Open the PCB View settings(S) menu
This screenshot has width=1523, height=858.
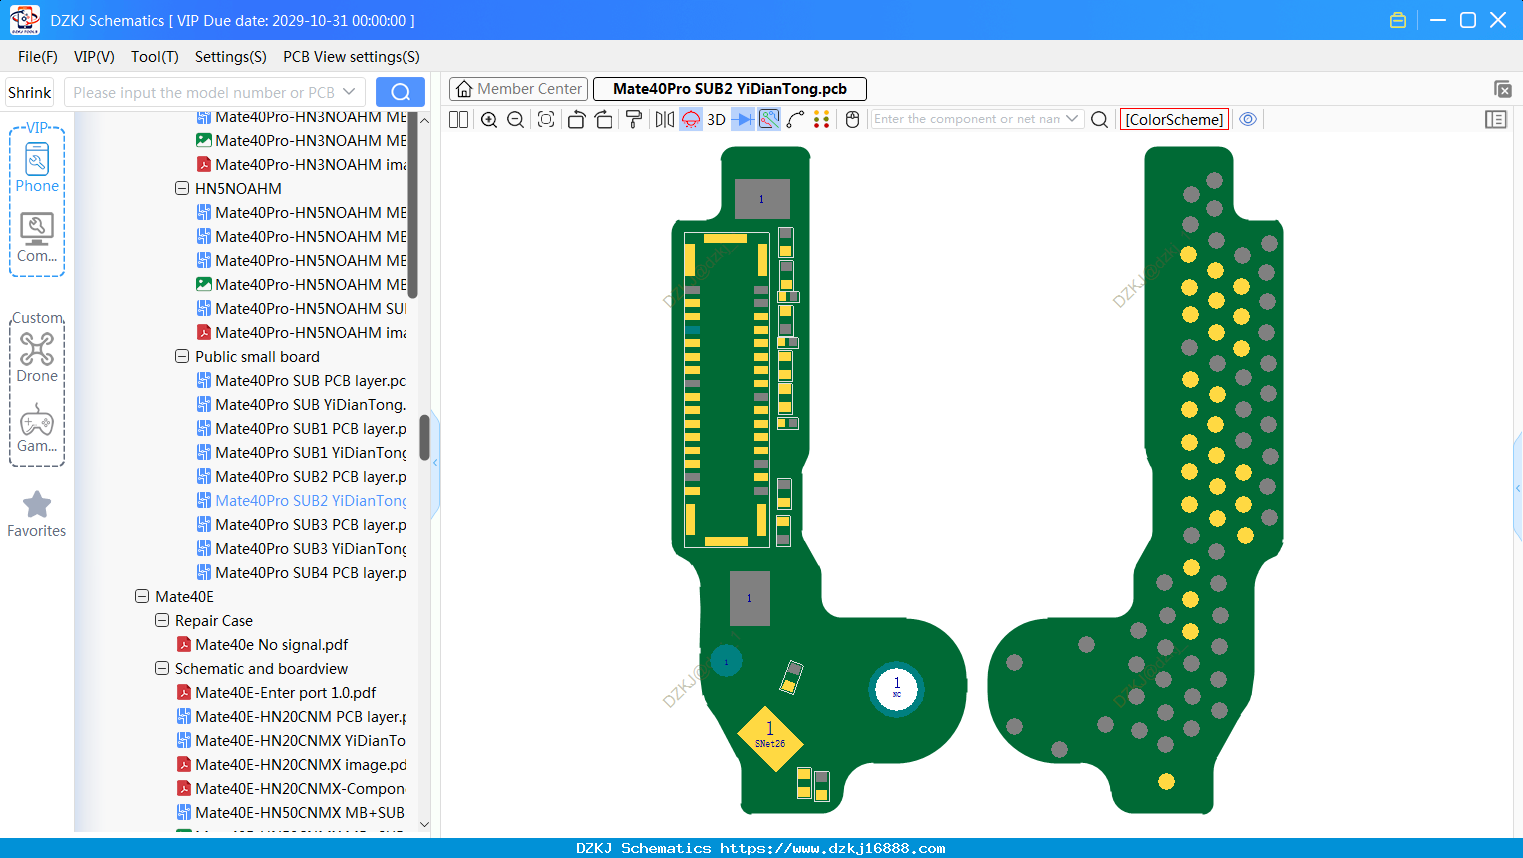[351, 57]
